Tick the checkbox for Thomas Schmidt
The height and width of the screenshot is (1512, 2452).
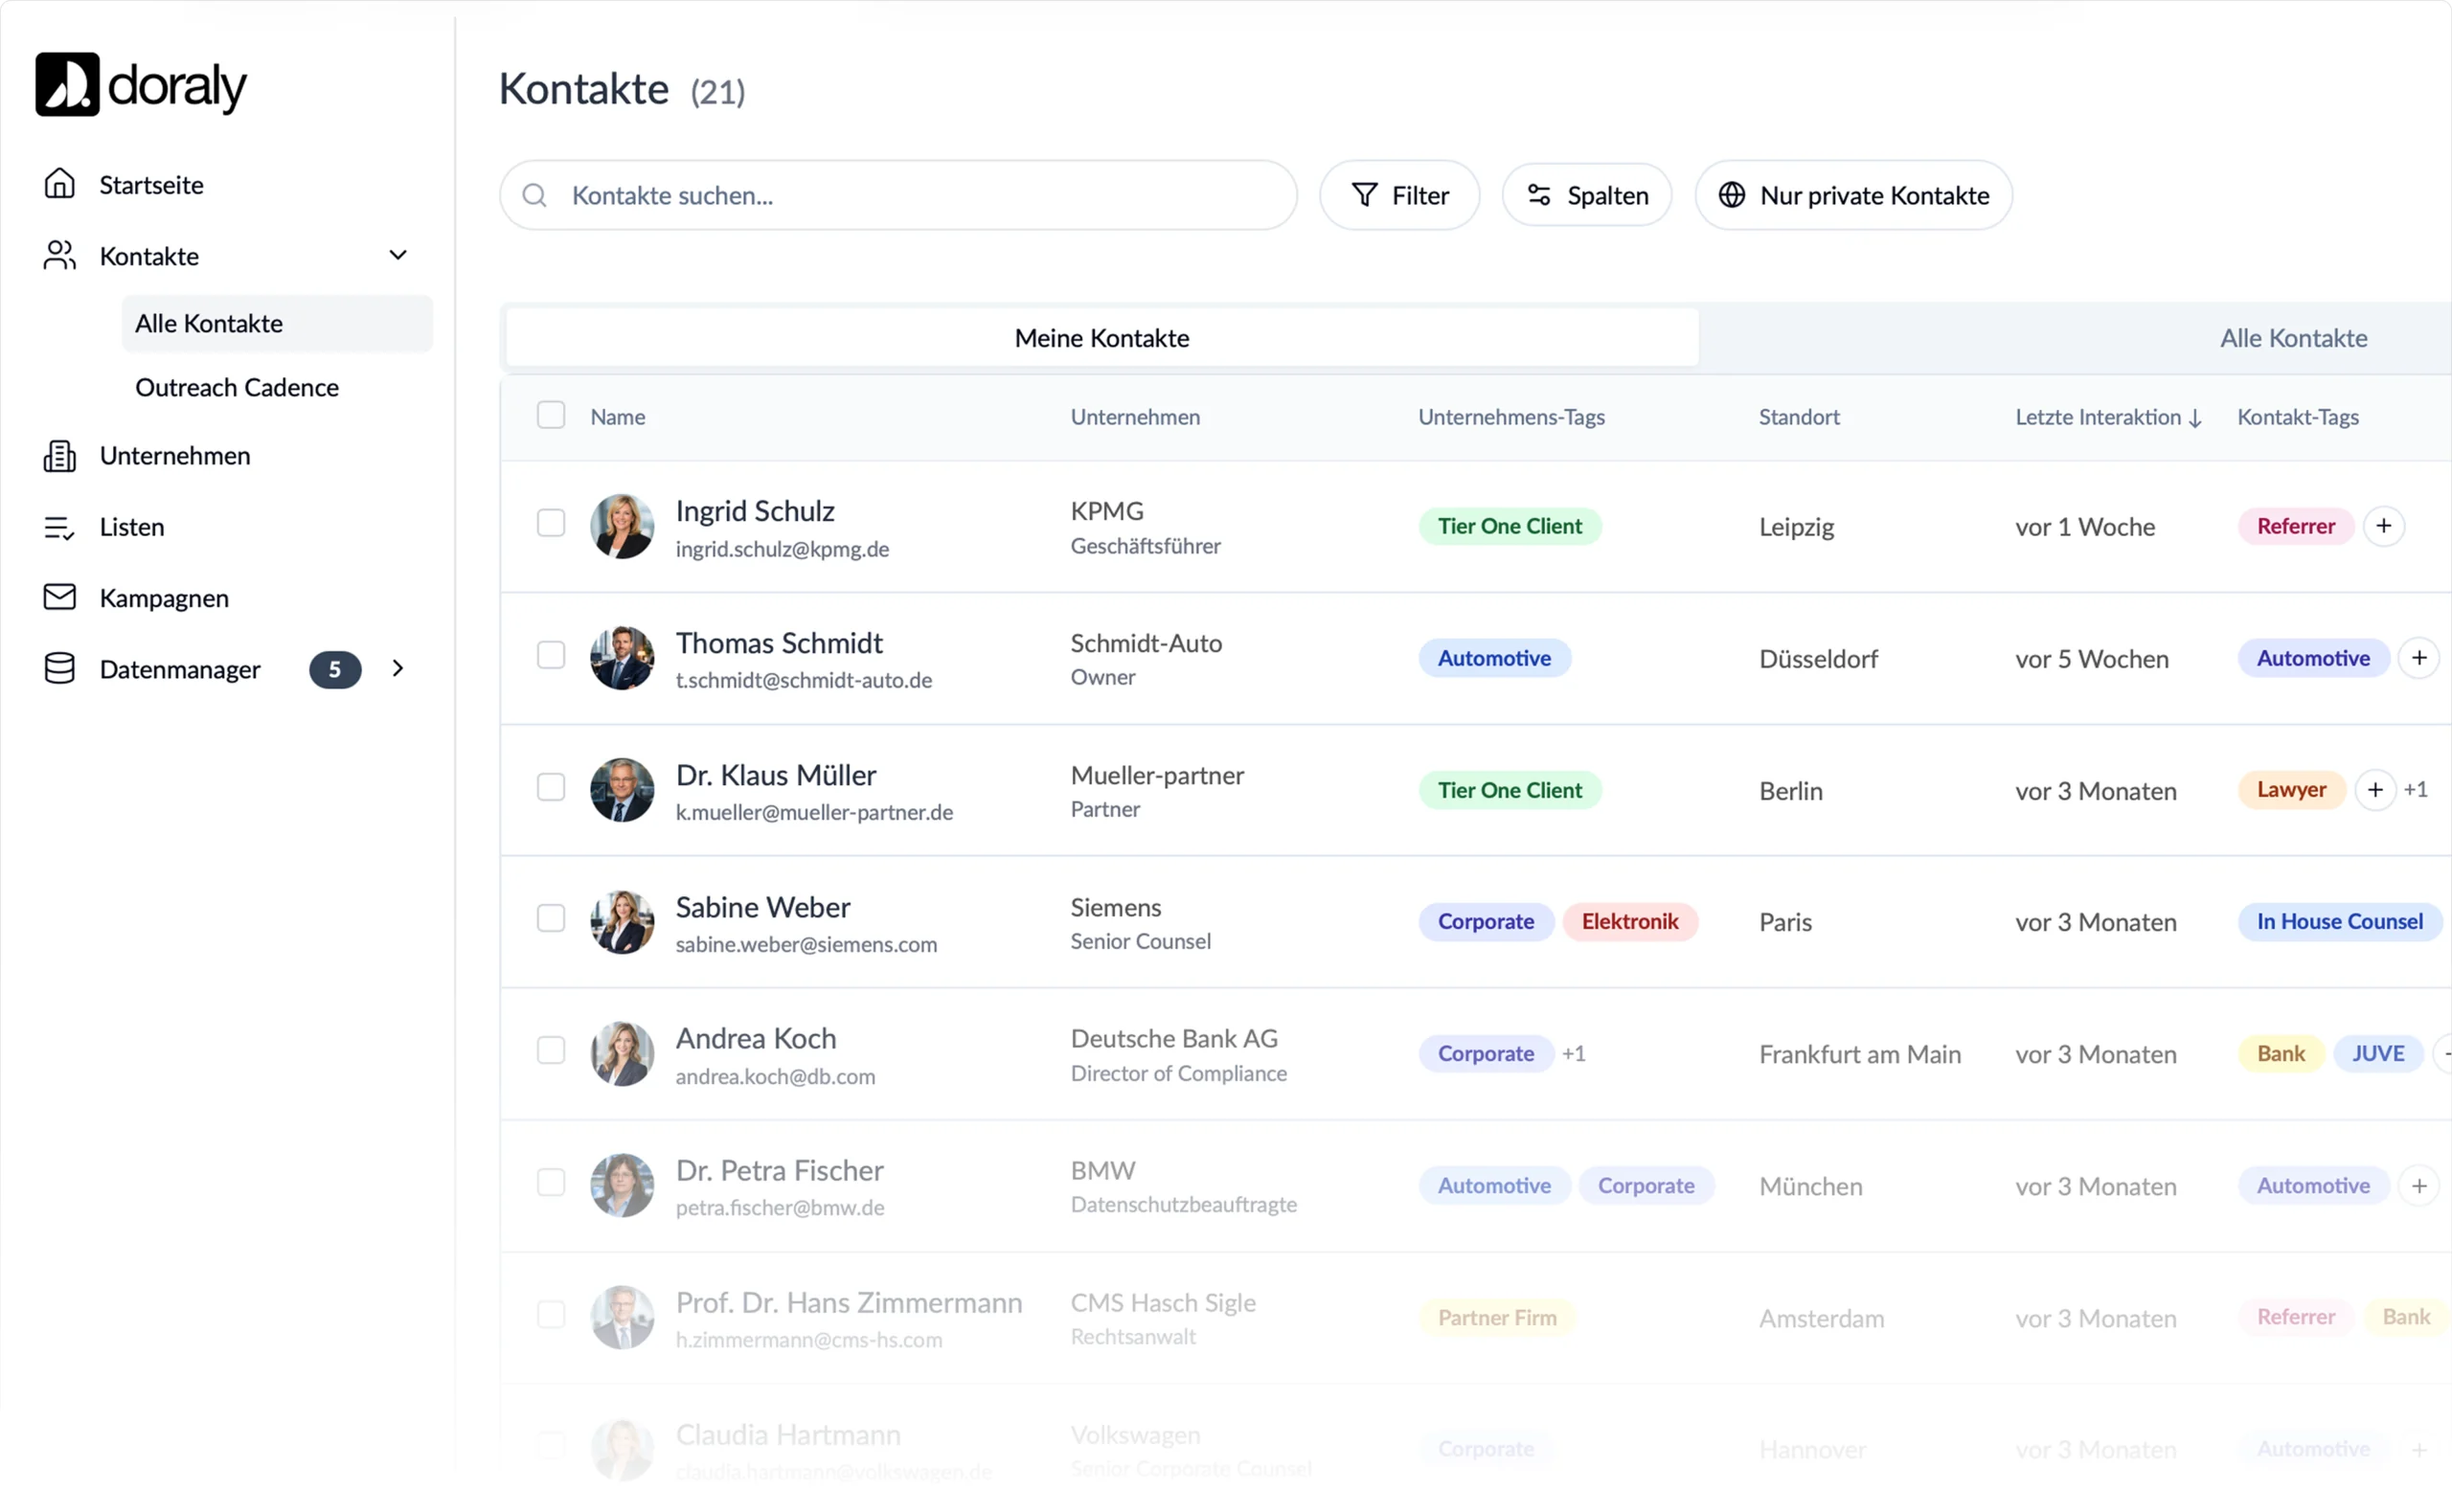(551, 655)
